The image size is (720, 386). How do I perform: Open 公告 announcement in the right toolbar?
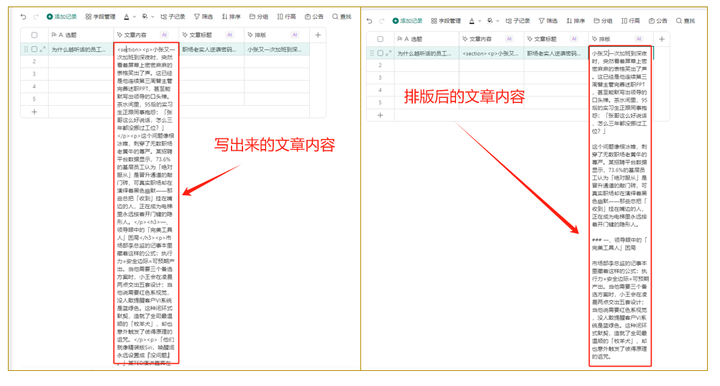[658, 21]
